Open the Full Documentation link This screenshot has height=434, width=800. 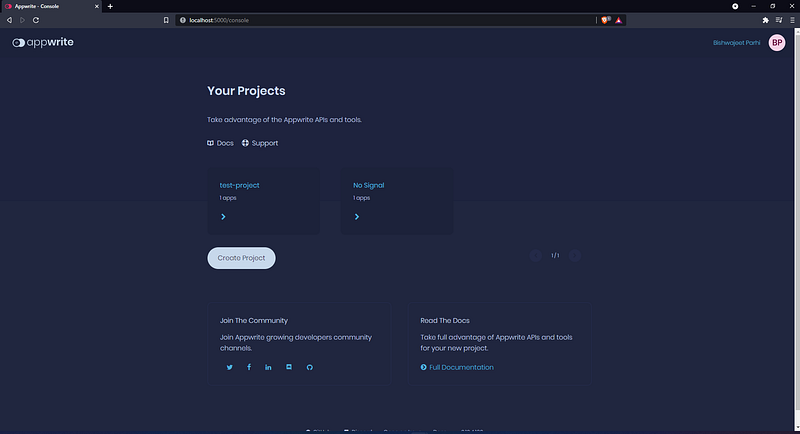tap(457, 367)
